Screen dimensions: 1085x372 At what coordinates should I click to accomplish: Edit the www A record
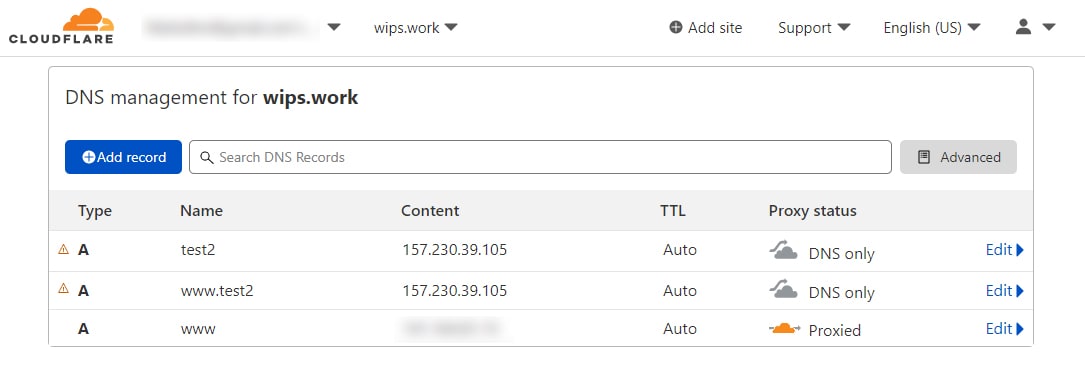tap(1005, 328)
